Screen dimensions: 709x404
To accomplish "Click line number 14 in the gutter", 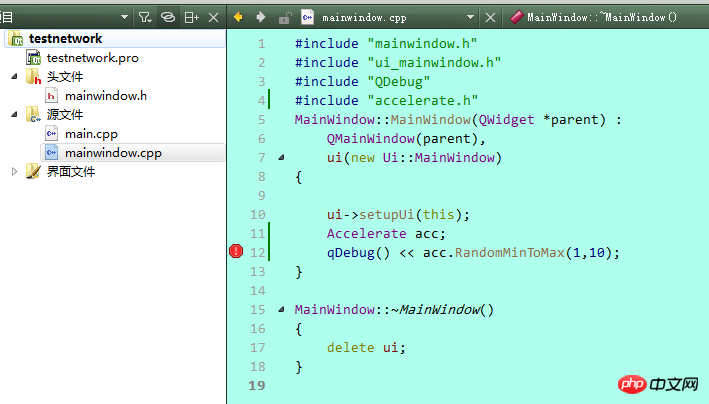I will click(x=258, y=290).
